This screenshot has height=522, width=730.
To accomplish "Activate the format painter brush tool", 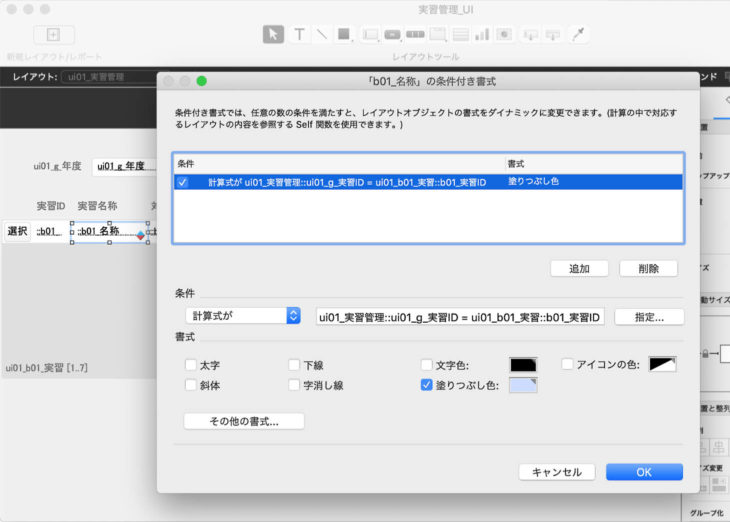I will tap(578, 35).
